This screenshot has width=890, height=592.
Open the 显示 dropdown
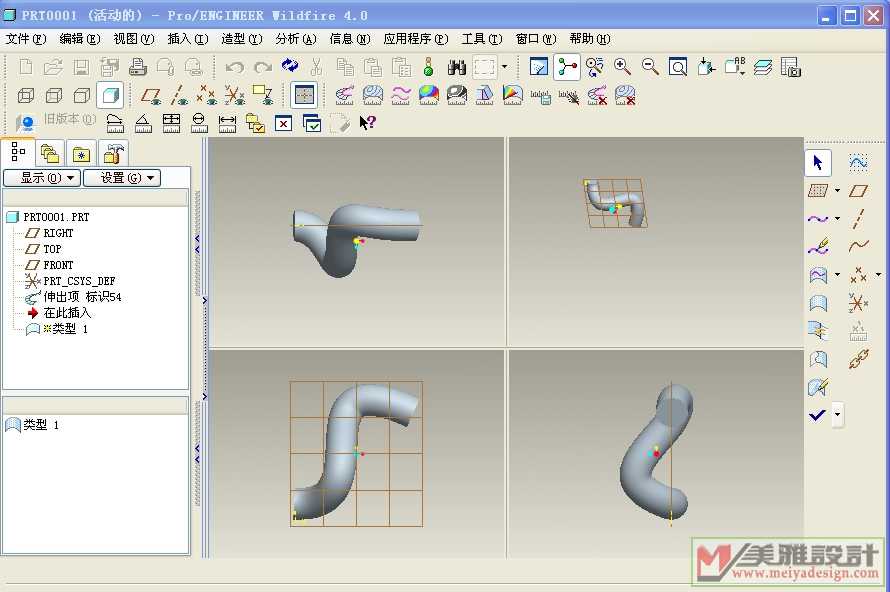coord(42,178)
